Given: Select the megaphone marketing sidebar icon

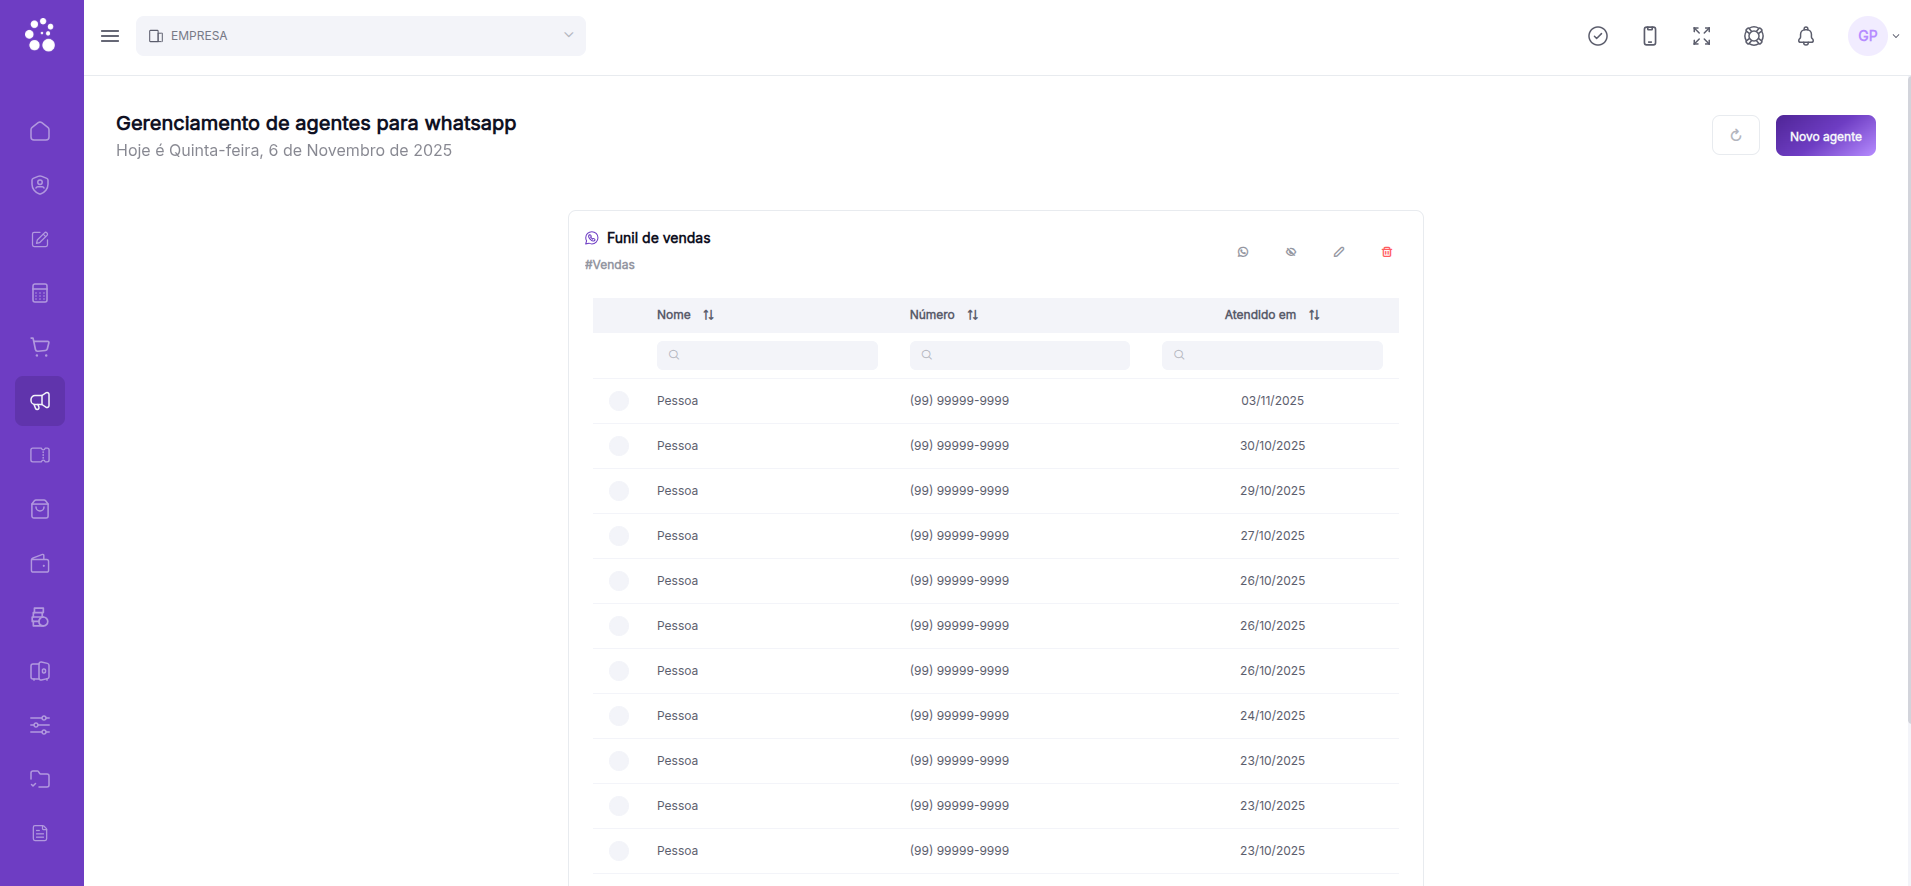Looking at the screenshot, I should tap(40, 401).
